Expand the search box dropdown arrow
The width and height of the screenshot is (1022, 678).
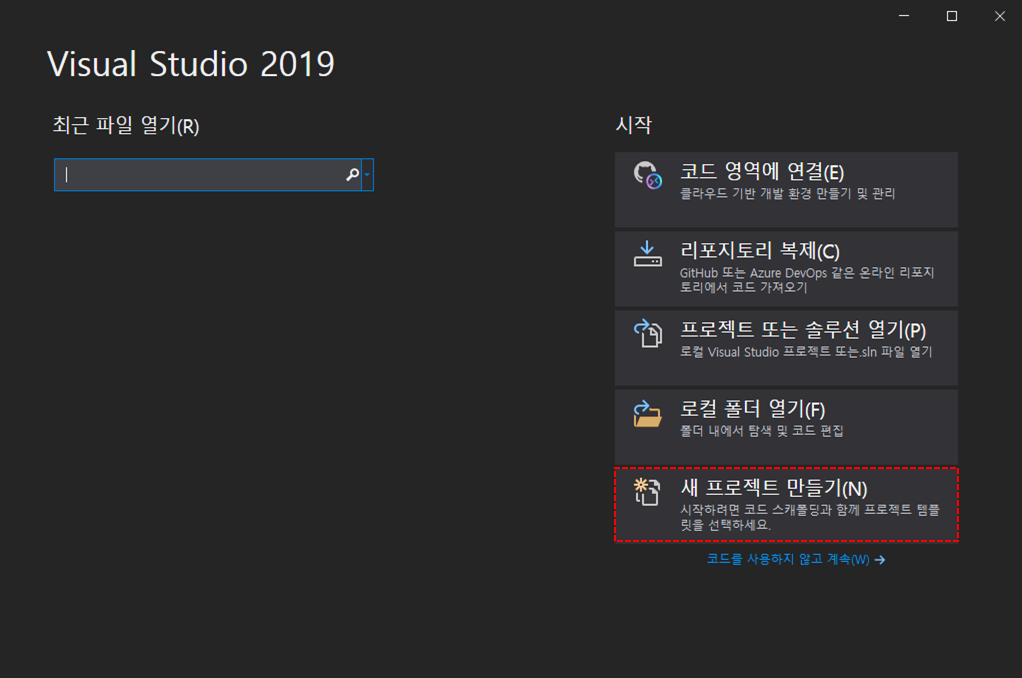coord(368,175)
